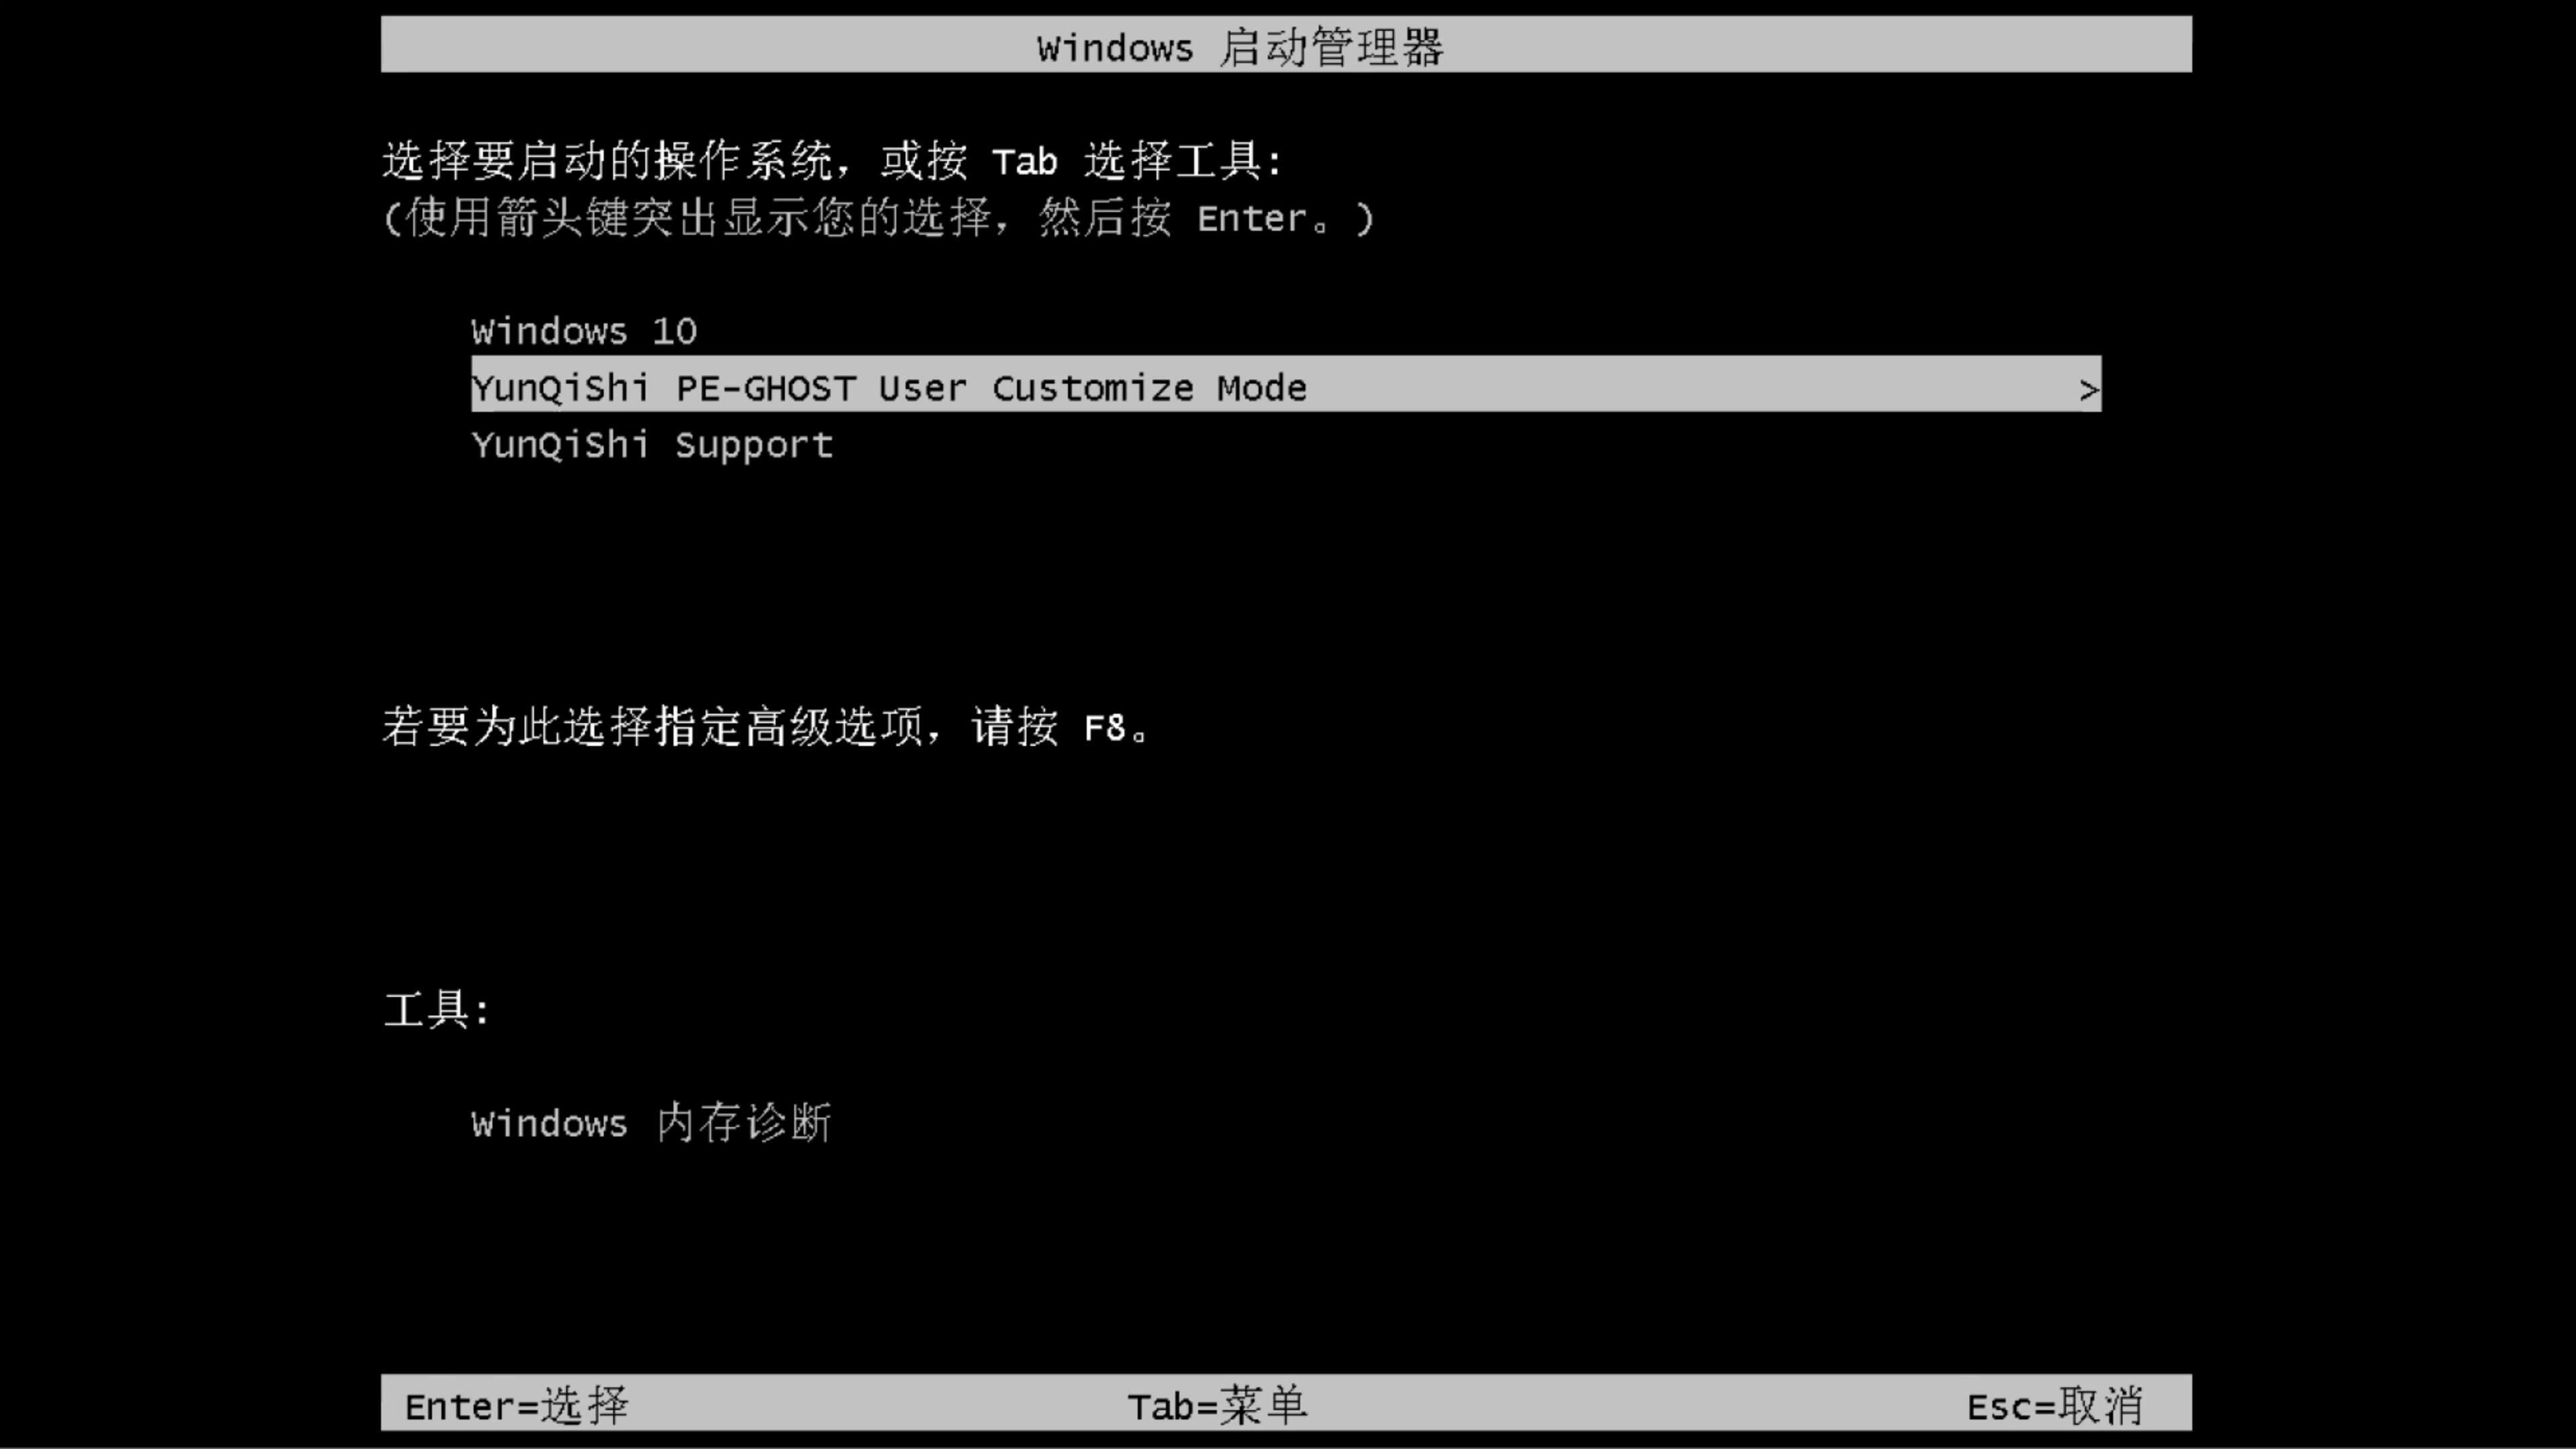The height and width of the screenshot is (1449, 2576).
Task: Select Windows 10 boot option
Action: point(584,329)
